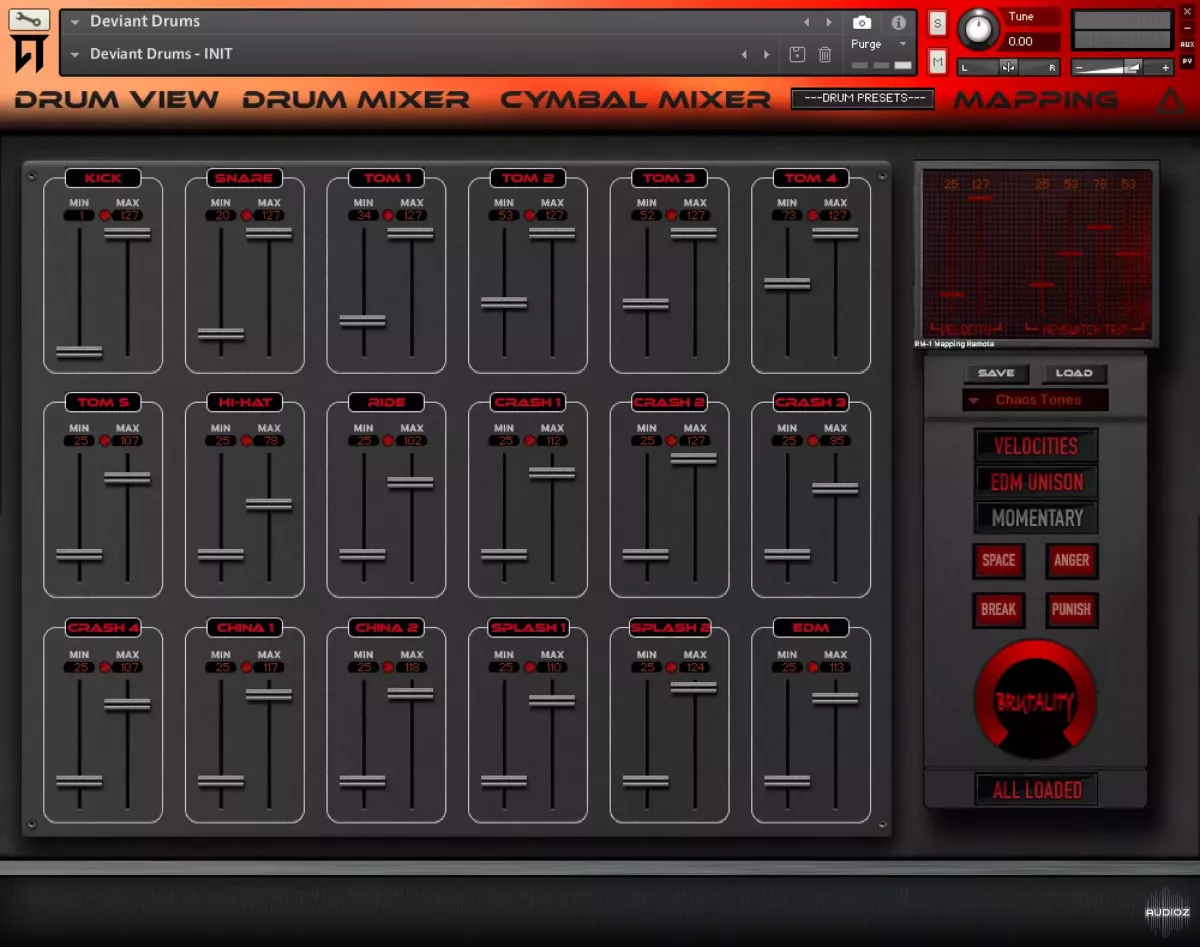Toggle the MOMENTARY mode button
The height and width of the screenshot is (947, 1200).
click(x=1037, y=518)
